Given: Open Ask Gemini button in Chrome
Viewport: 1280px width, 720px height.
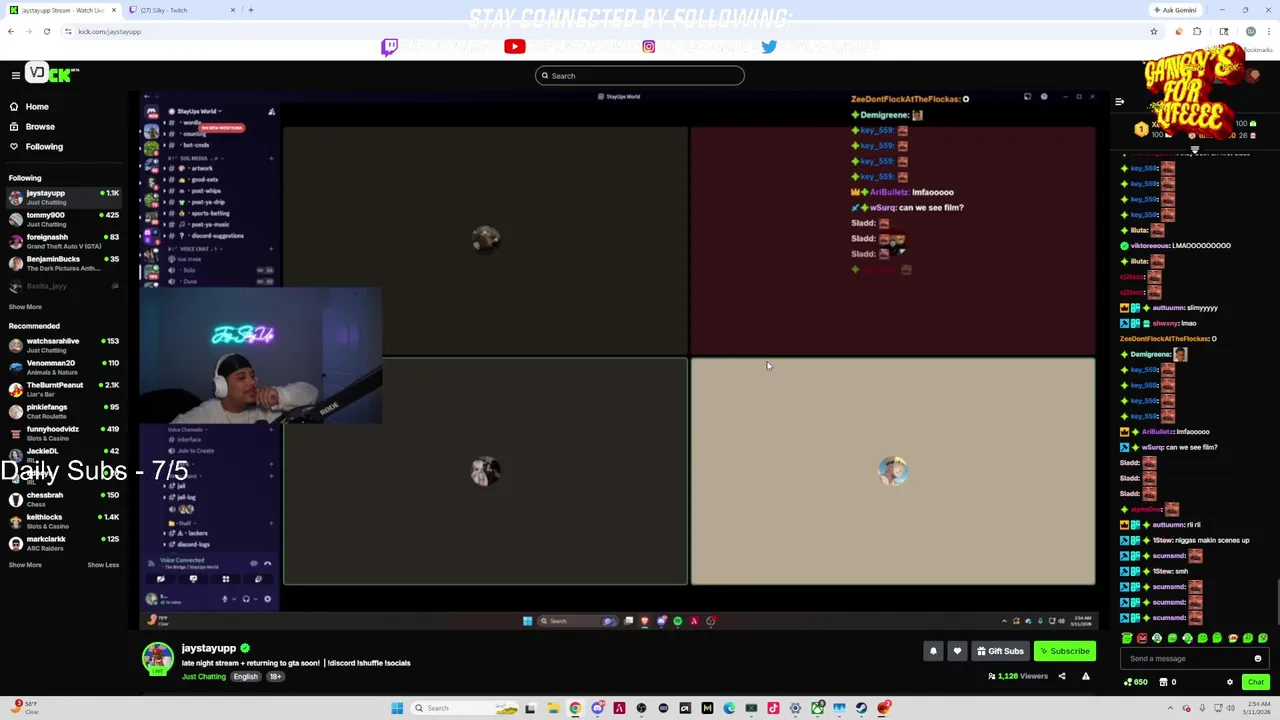Looking at the screenshot, I should point(1175,10).
